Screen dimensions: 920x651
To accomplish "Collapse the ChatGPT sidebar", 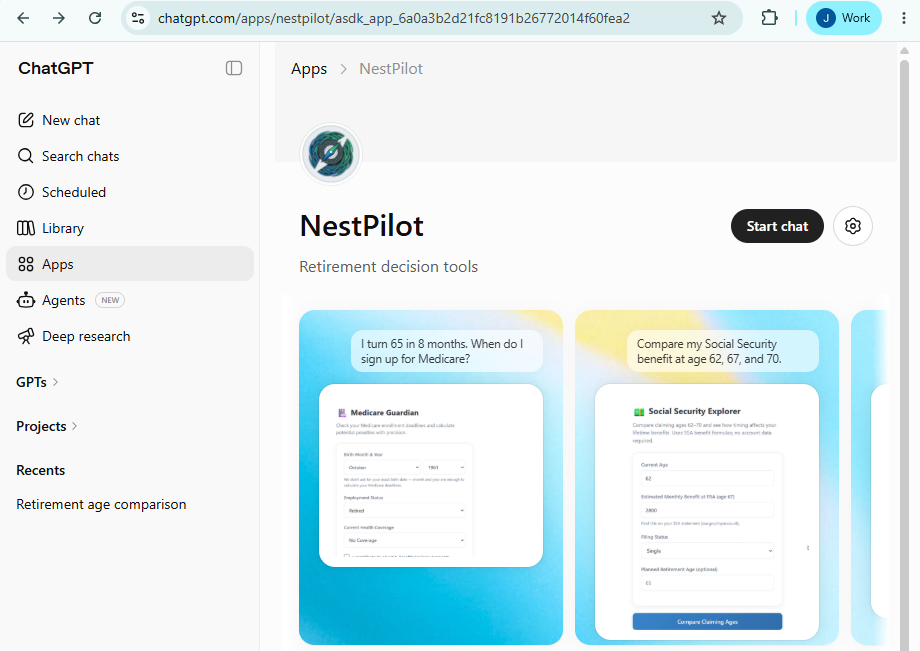I will [x=234, y=68].
